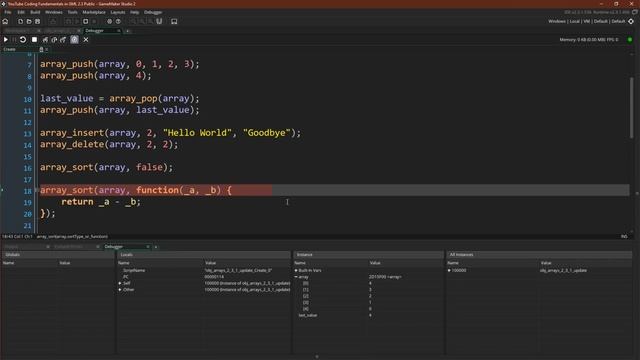The height and width of the screenshot is (360, 640).
Task: Expand Built-in Vars in Instance panel
Action: click(x=296, y=271)
